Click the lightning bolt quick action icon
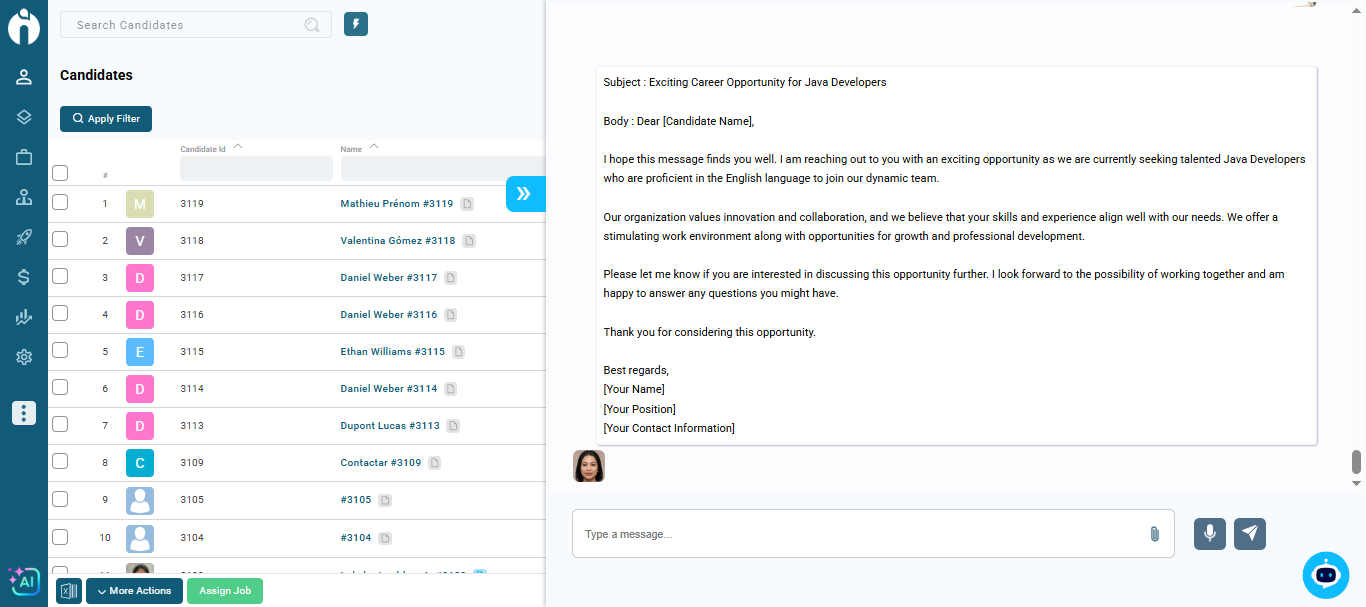This screenshot has height=607, width=1366. click(356, 24)
